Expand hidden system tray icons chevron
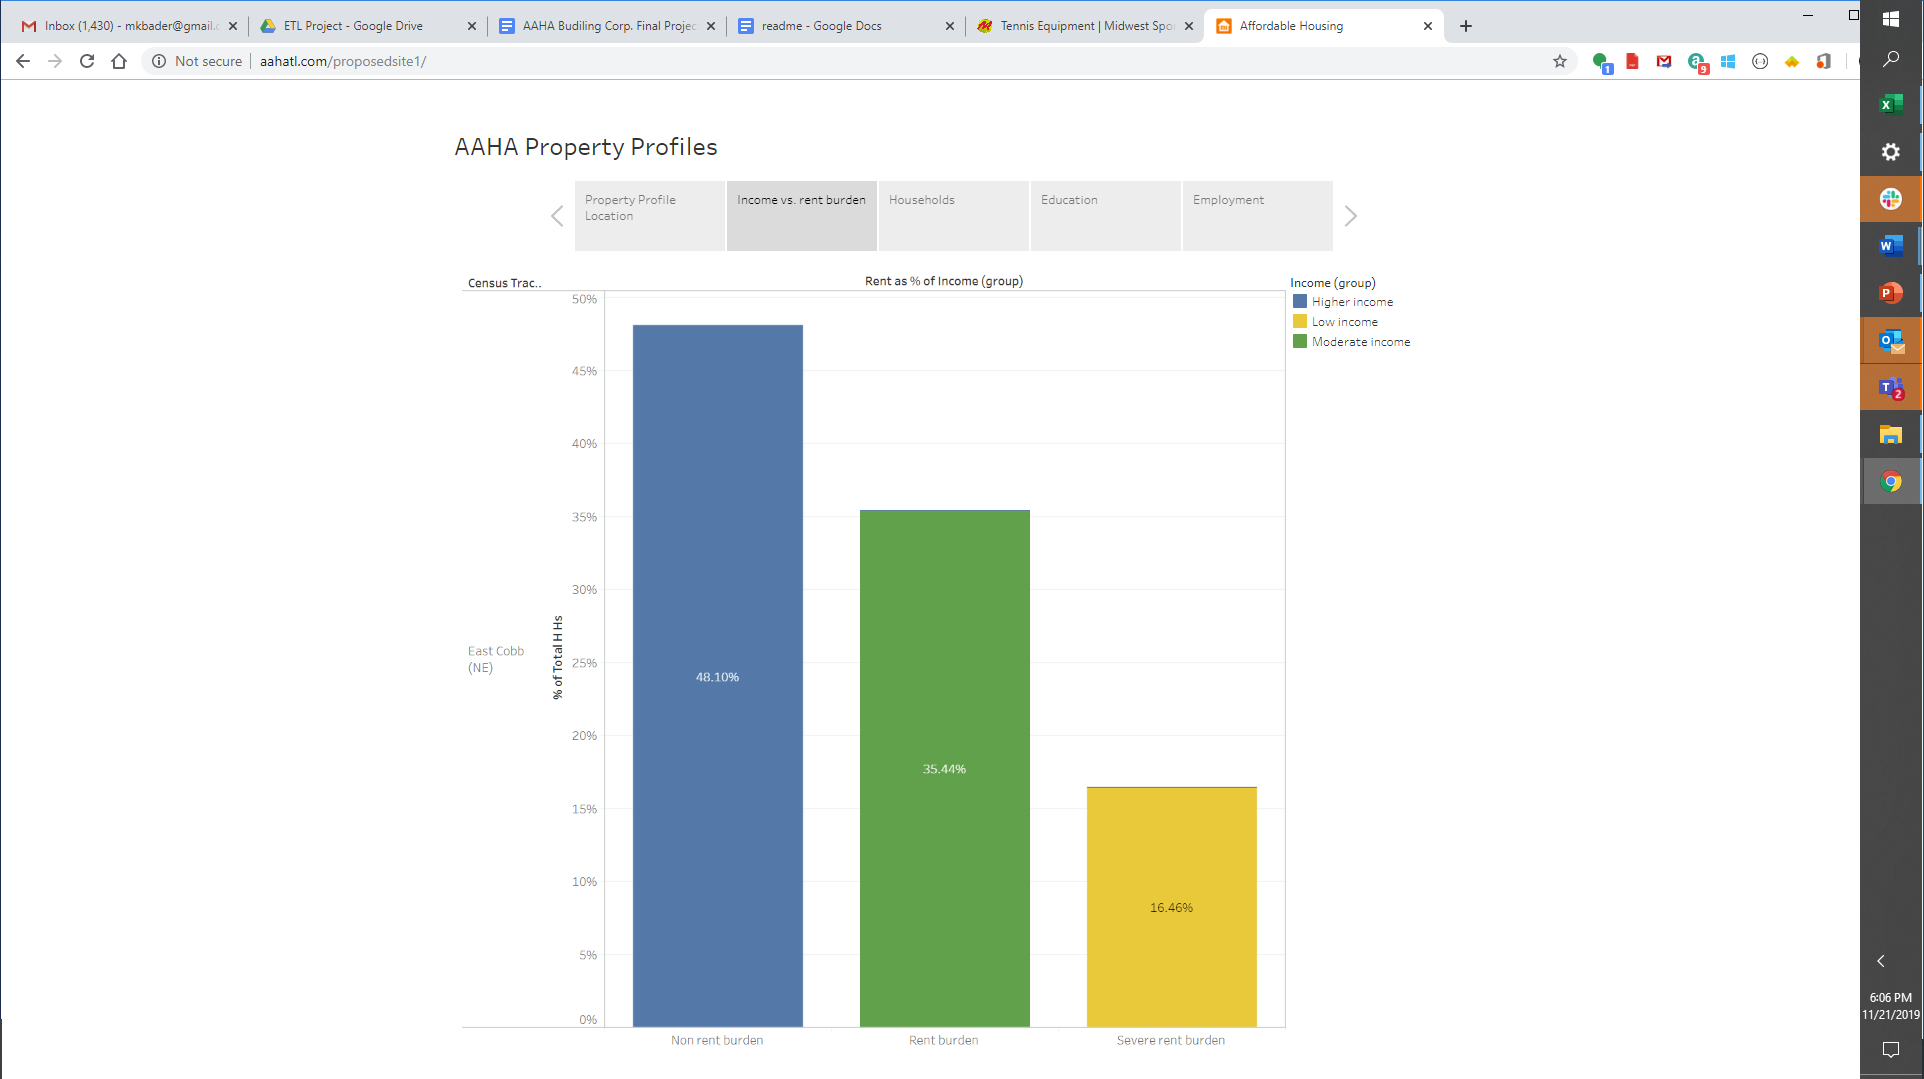 (x=1881, y=961)
